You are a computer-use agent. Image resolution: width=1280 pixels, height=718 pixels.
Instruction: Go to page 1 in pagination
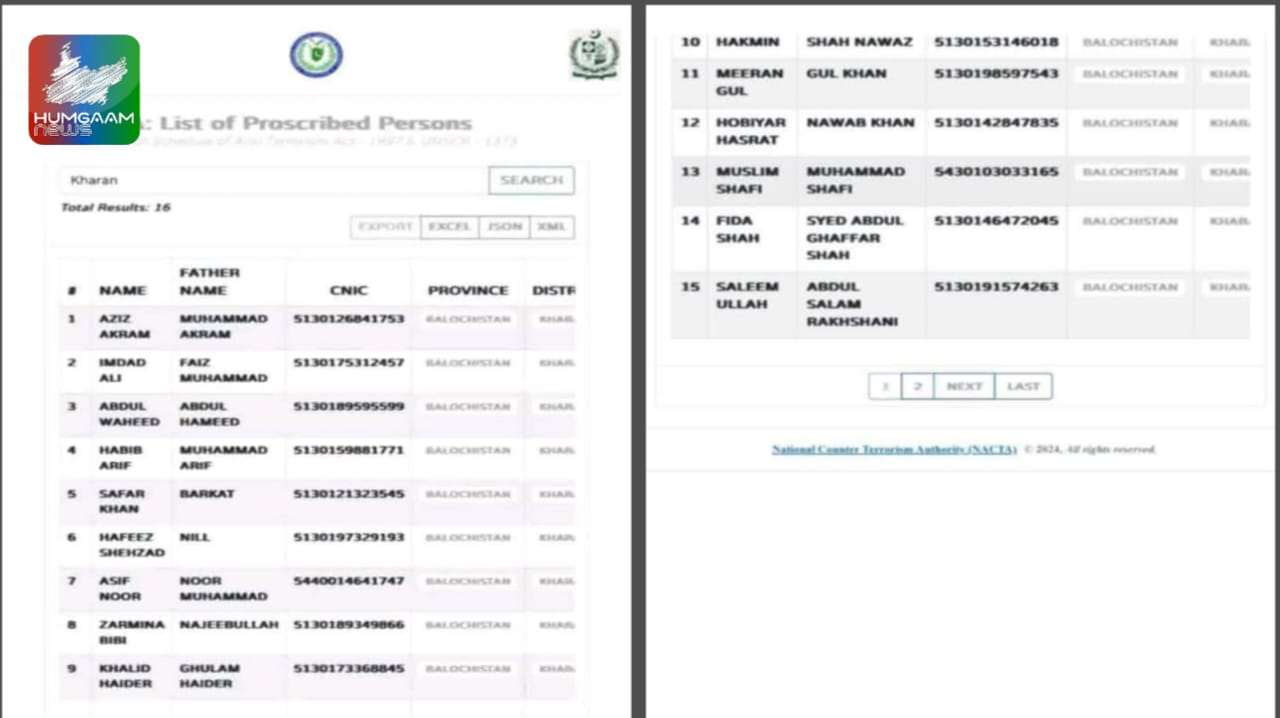pos(885,386)
